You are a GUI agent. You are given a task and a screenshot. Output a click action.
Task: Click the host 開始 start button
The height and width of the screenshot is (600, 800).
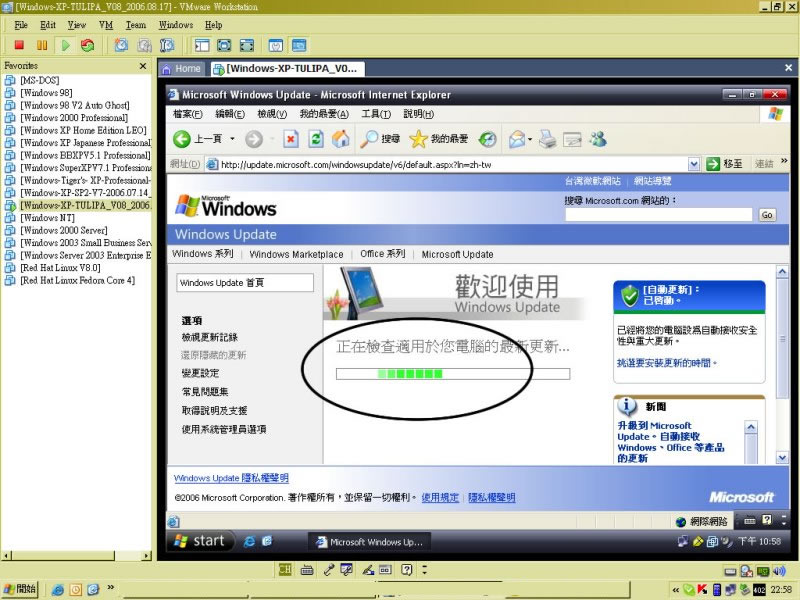click(x=21, y=589)
